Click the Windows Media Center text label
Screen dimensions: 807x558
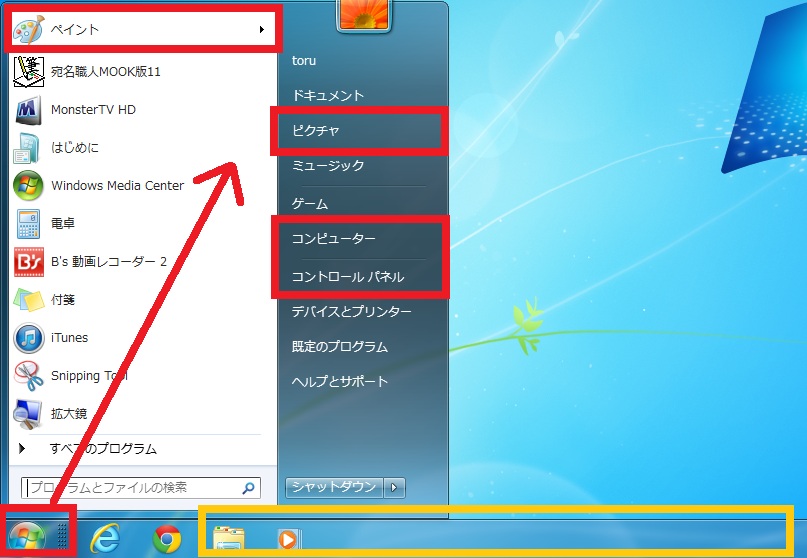117,186
